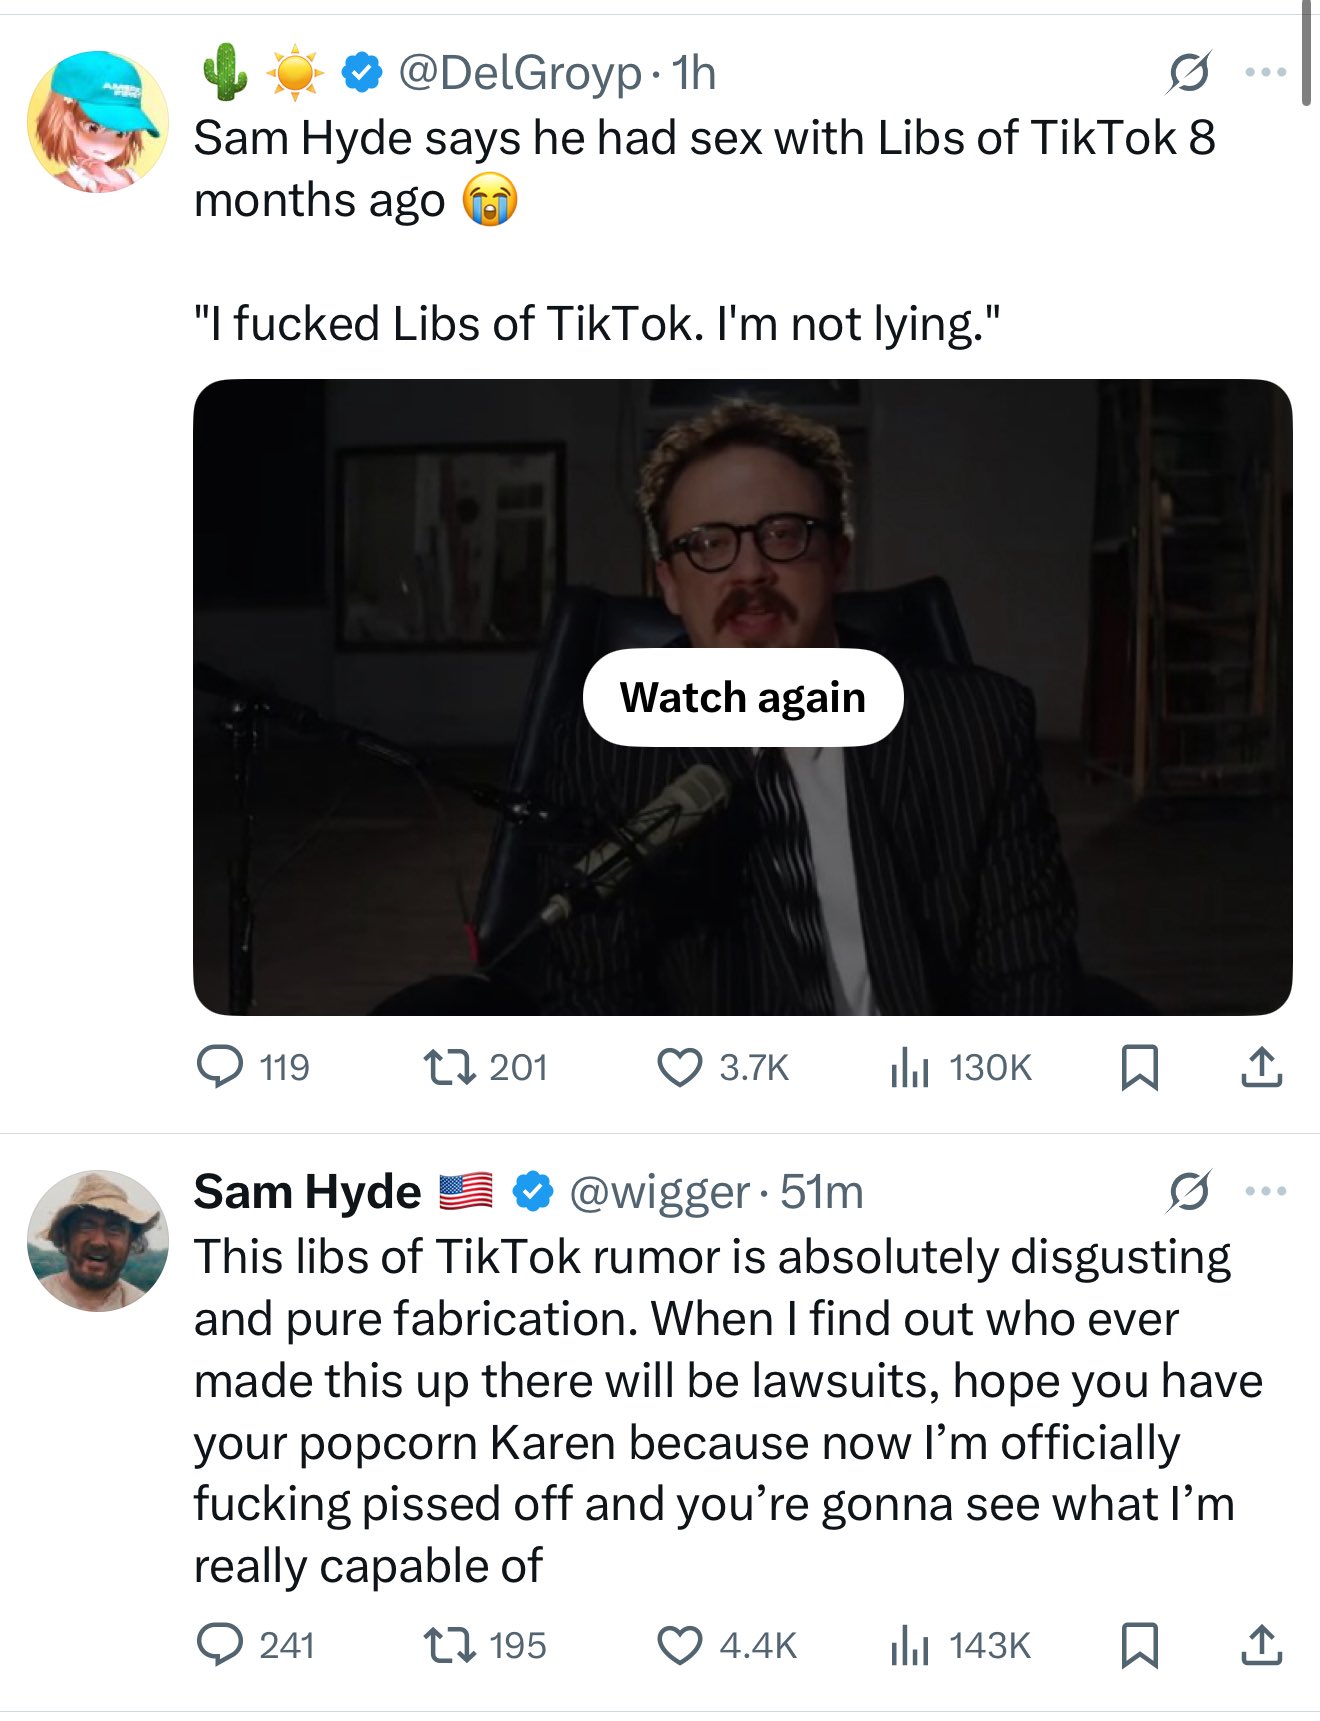
Task: View analytics showing 143K views
Action: [910, 1644]
